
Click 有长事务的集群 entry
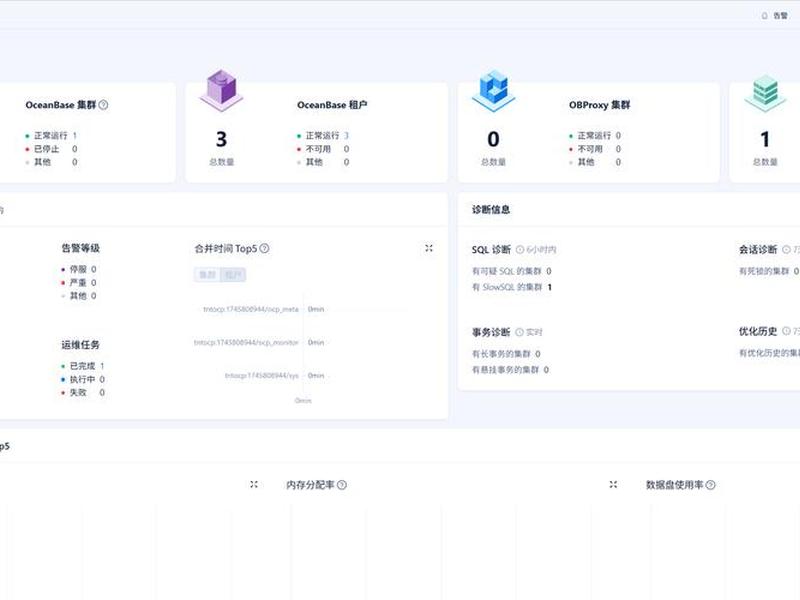[x=506, y=354]
